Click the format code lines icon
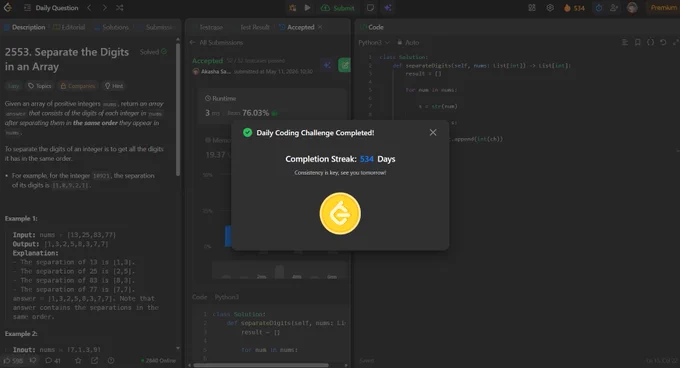The height and width of the screenshot is (368, 680). coord(625,42)
